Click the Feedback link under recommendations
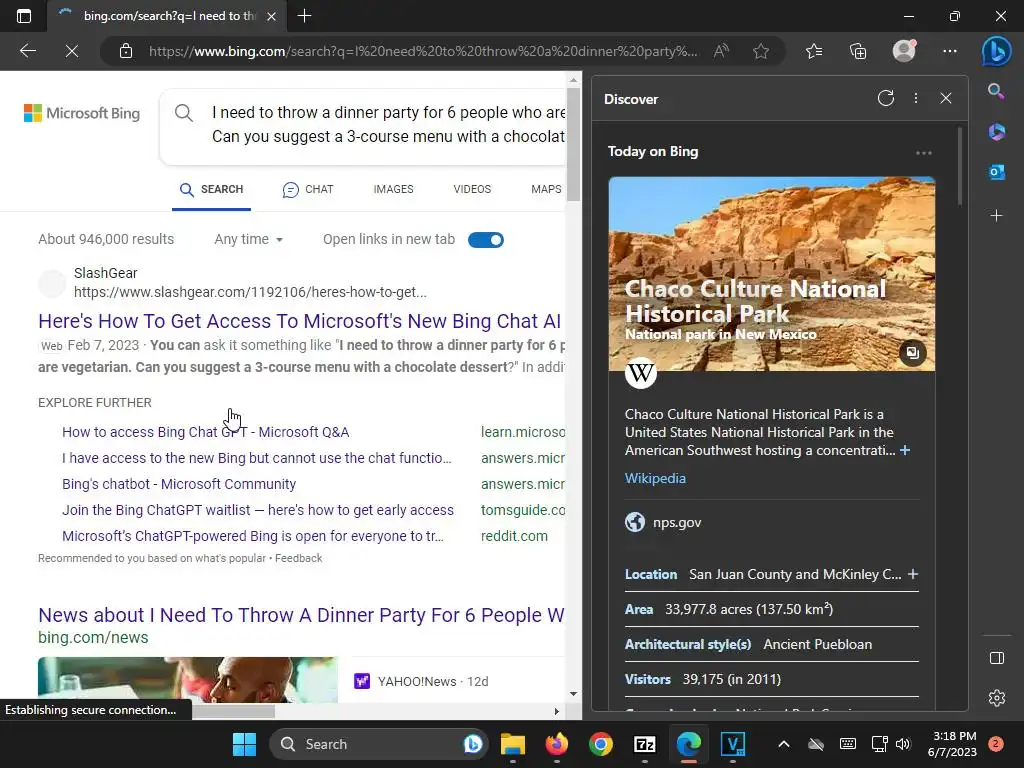 point(298,558)
